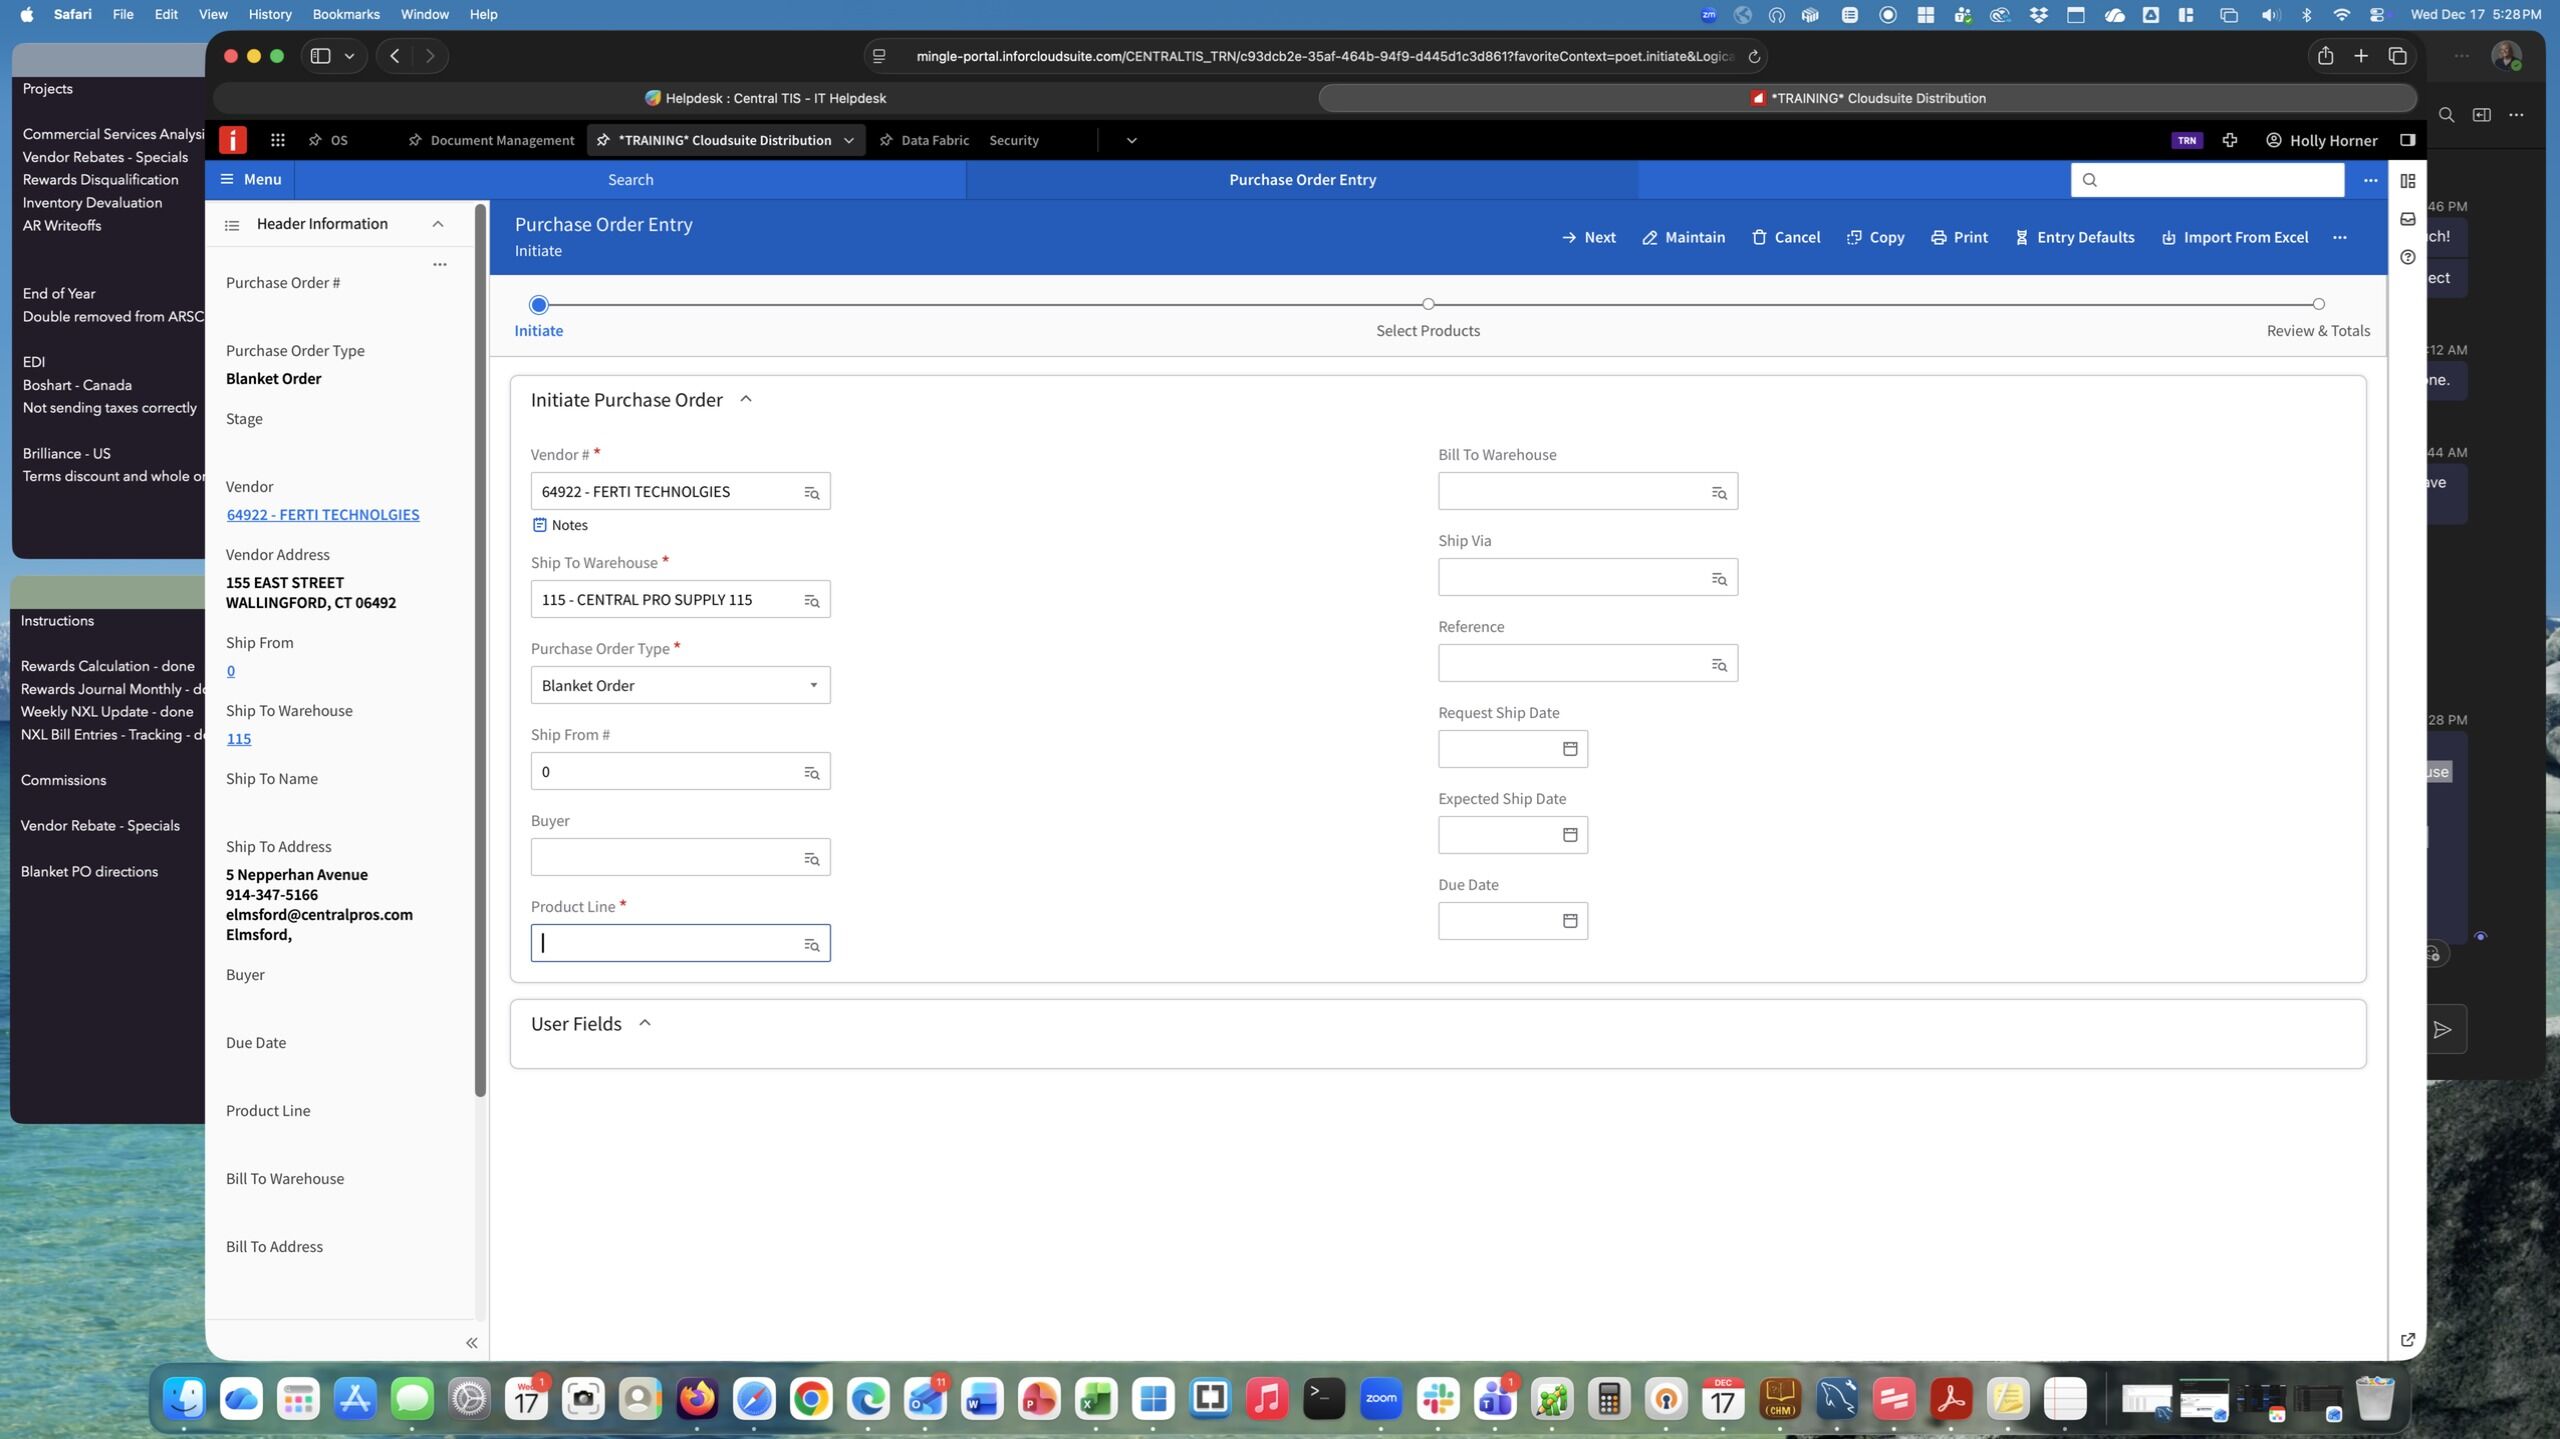Open the Reference lookup icon

point(1718,664)
